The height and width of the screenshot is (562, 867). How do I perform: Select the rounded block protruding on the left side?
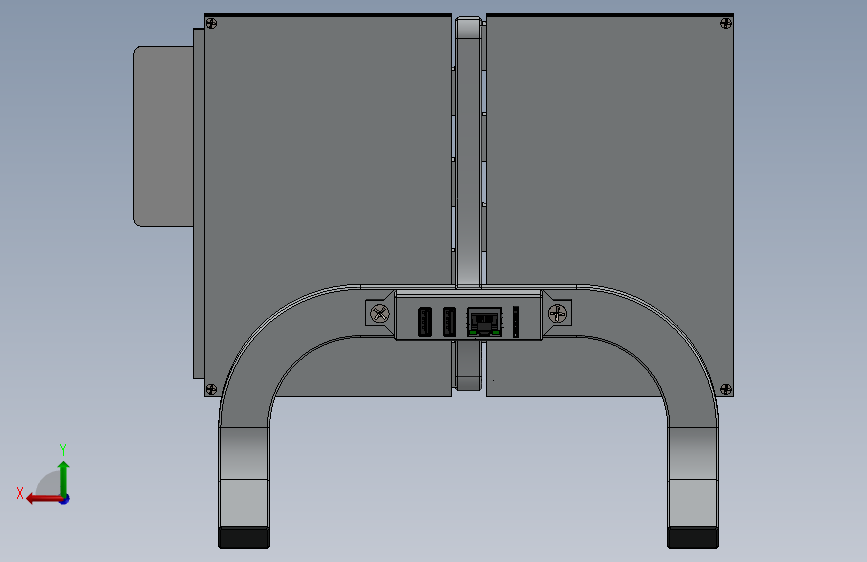(163, 136)
